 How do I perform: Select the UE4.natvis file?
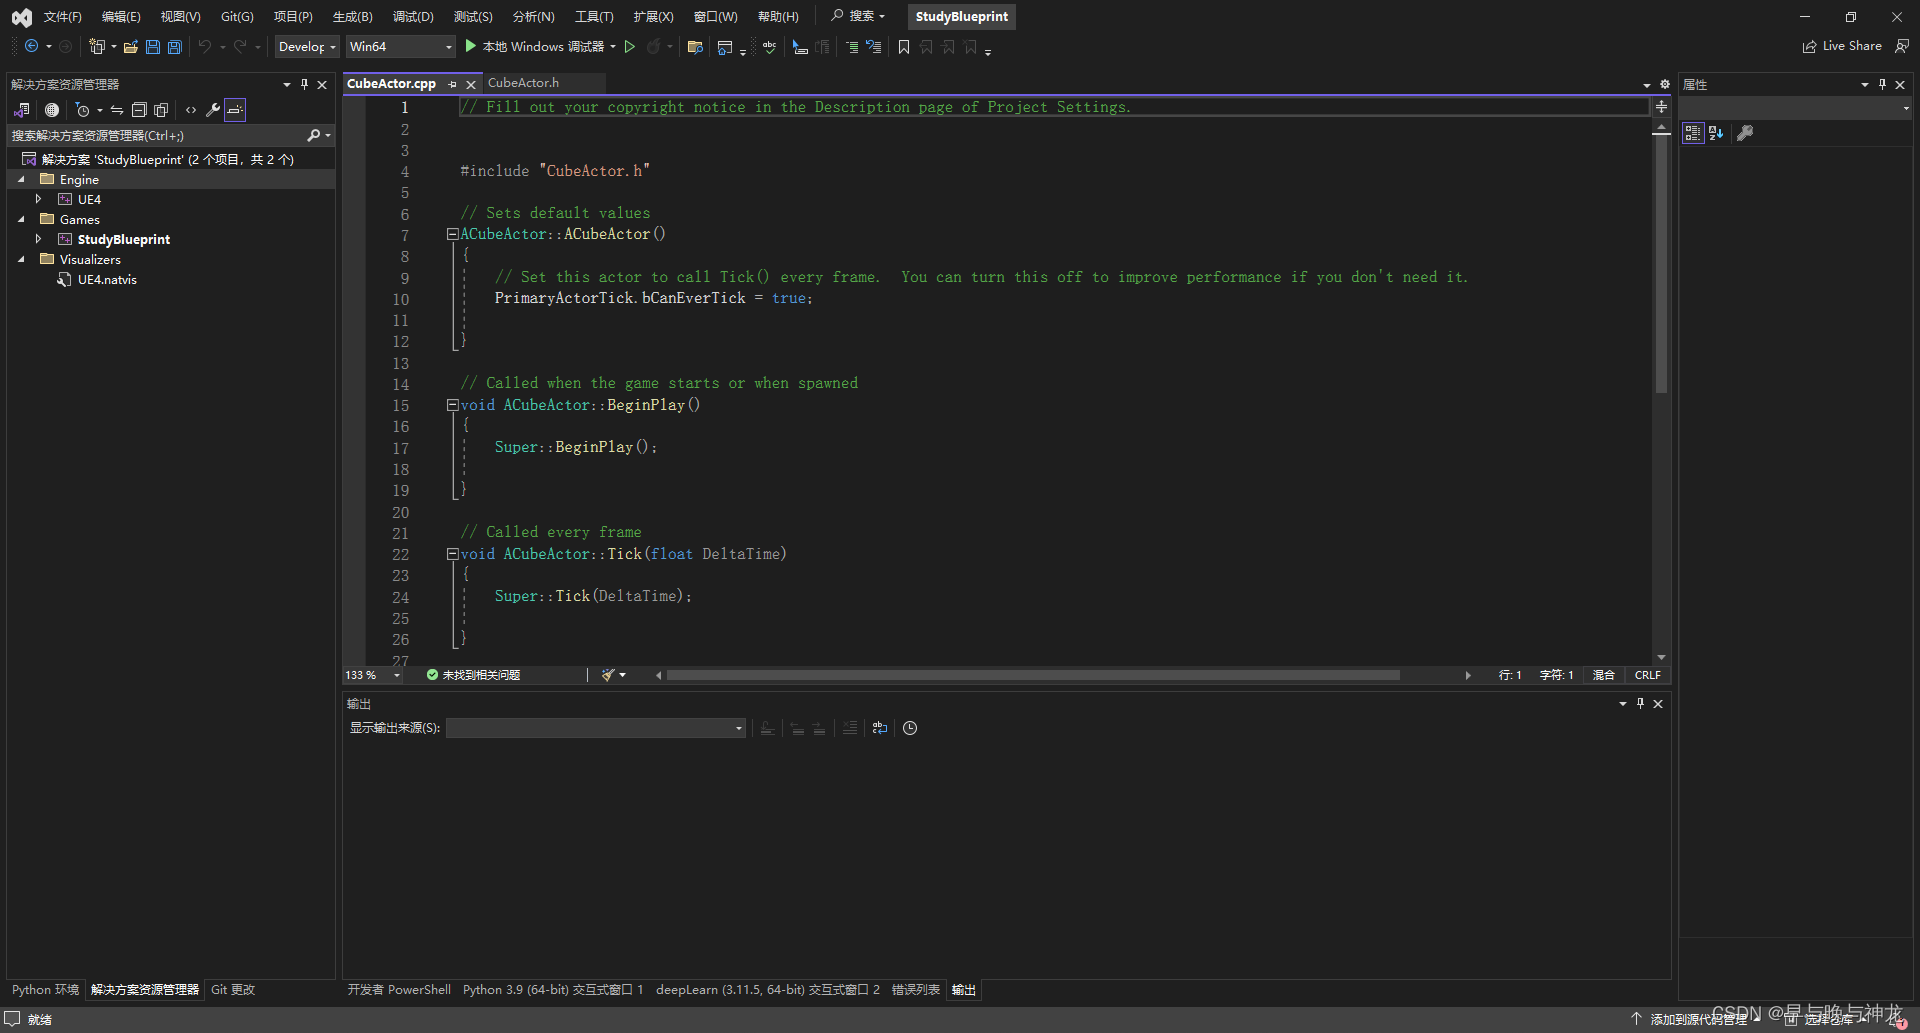107,280
